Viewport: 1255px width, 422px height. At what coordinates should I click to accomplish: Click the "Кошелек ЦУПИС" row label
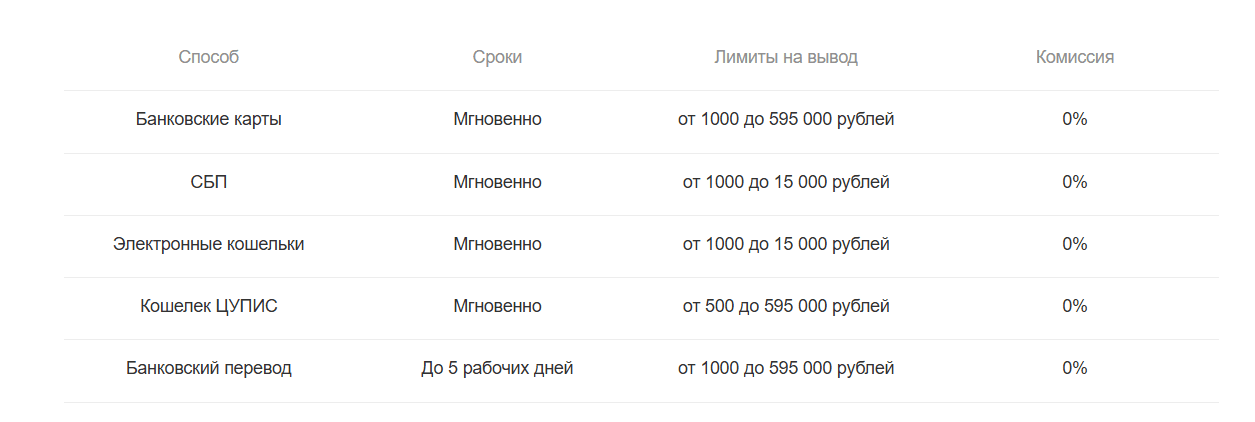click(x=209, y=306)
